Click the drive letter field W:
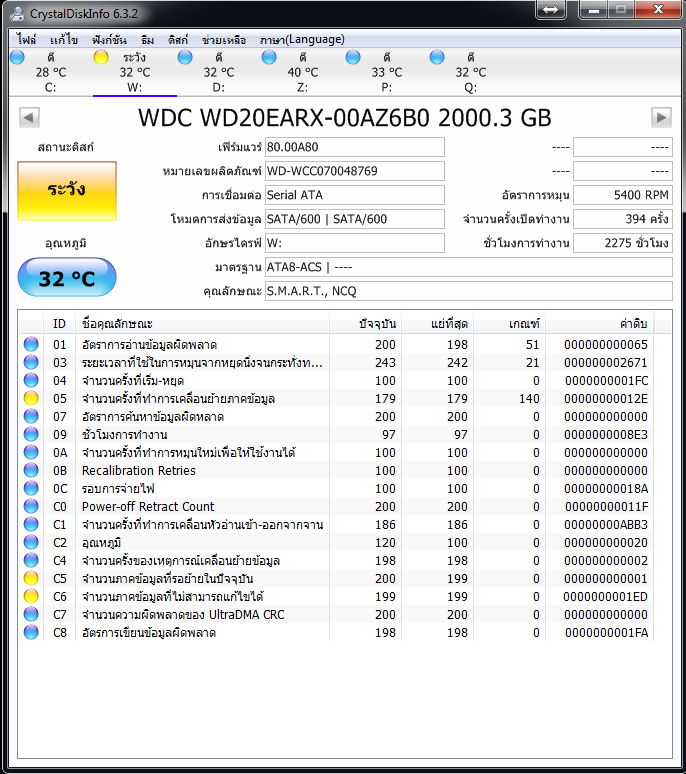 (x=355, y=243)
